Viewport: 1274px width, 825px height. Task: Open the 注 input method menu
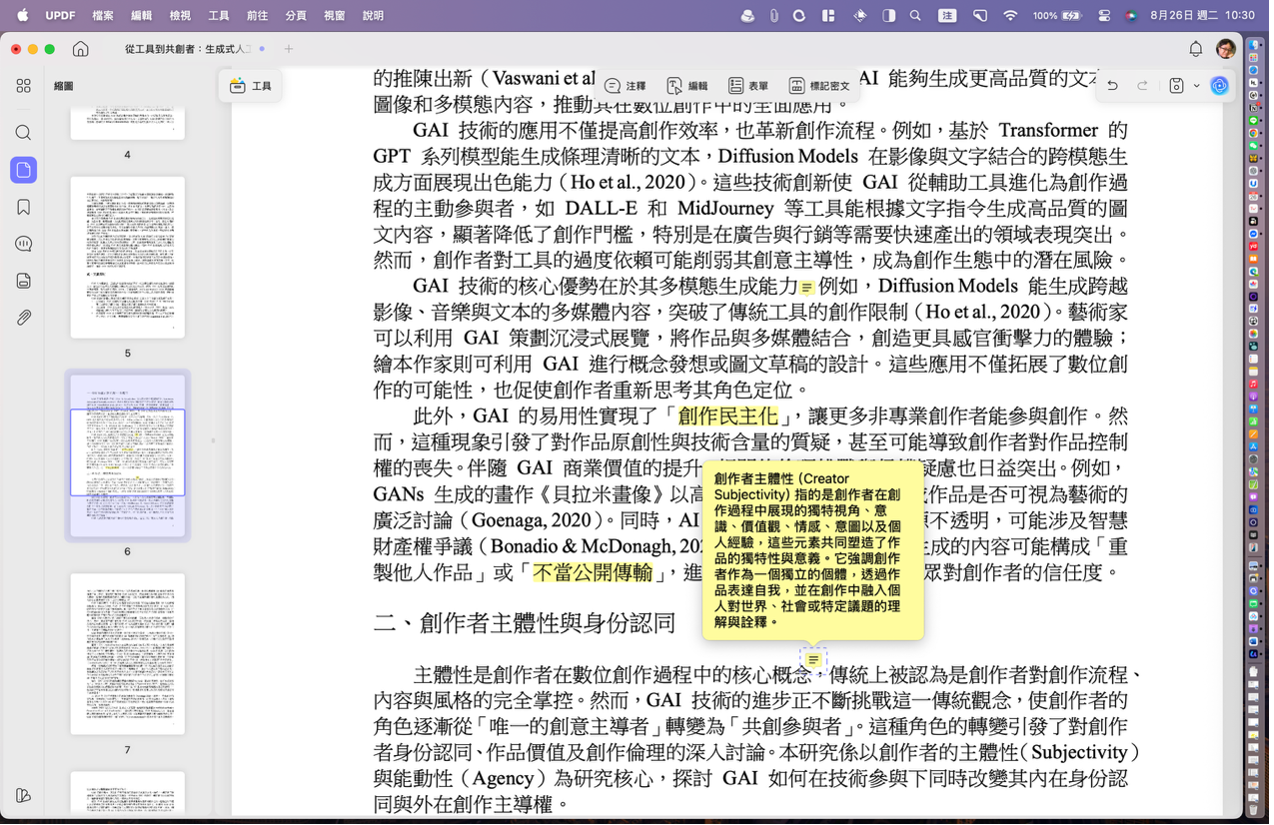pos(947,16)
